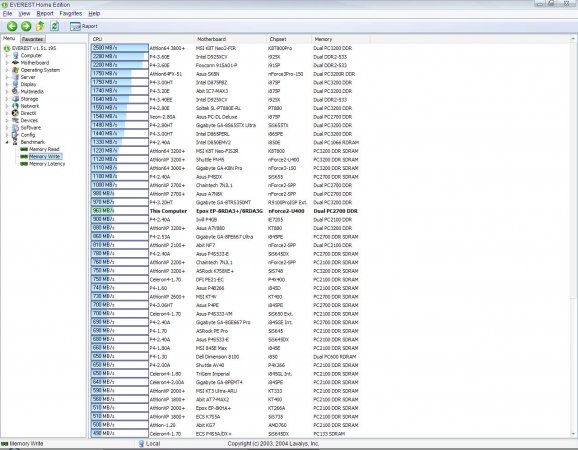Viewport: 578px width, 450px height.
Task: Collapse the Benchmark tree node
Action: 7,142
